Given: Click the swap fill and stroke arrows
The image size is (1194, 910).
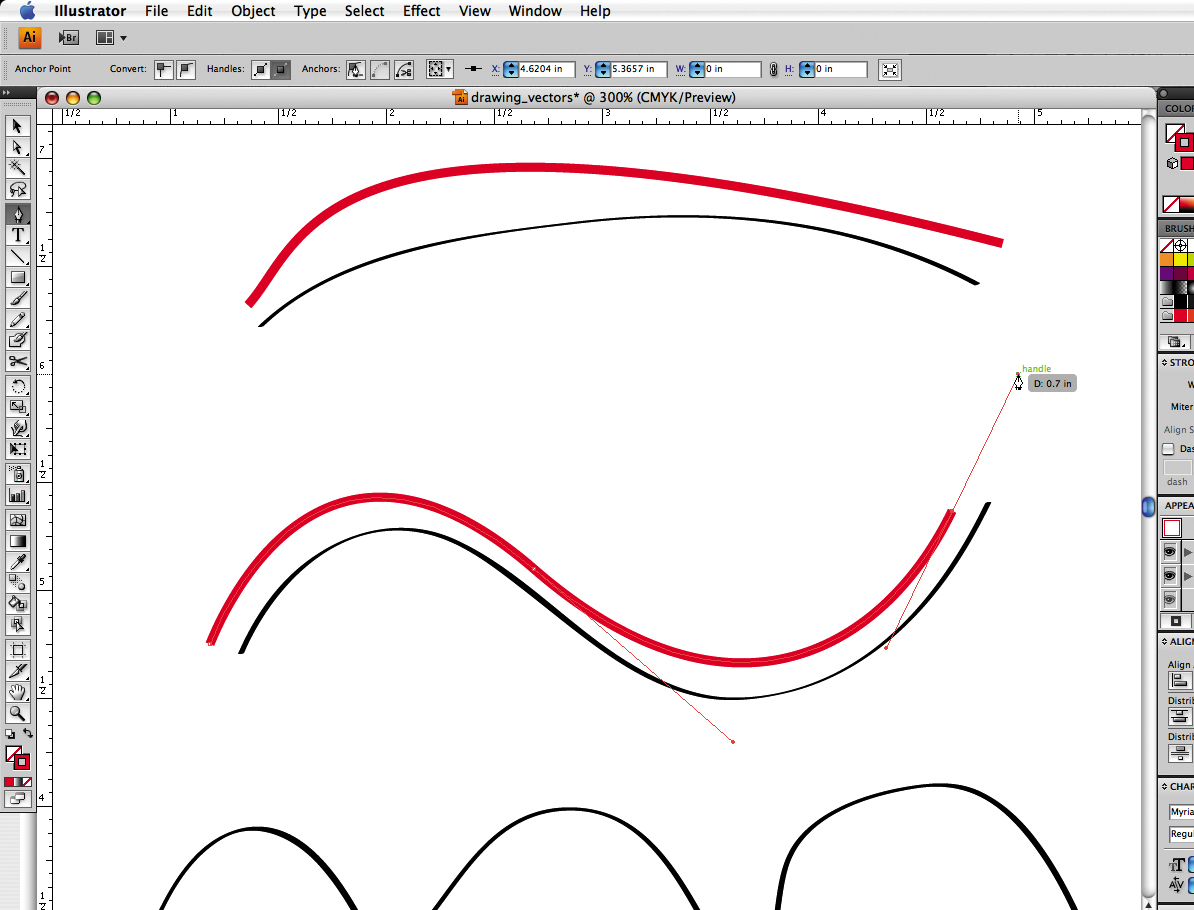Looking at the screenshot, I should pos(27,734).
